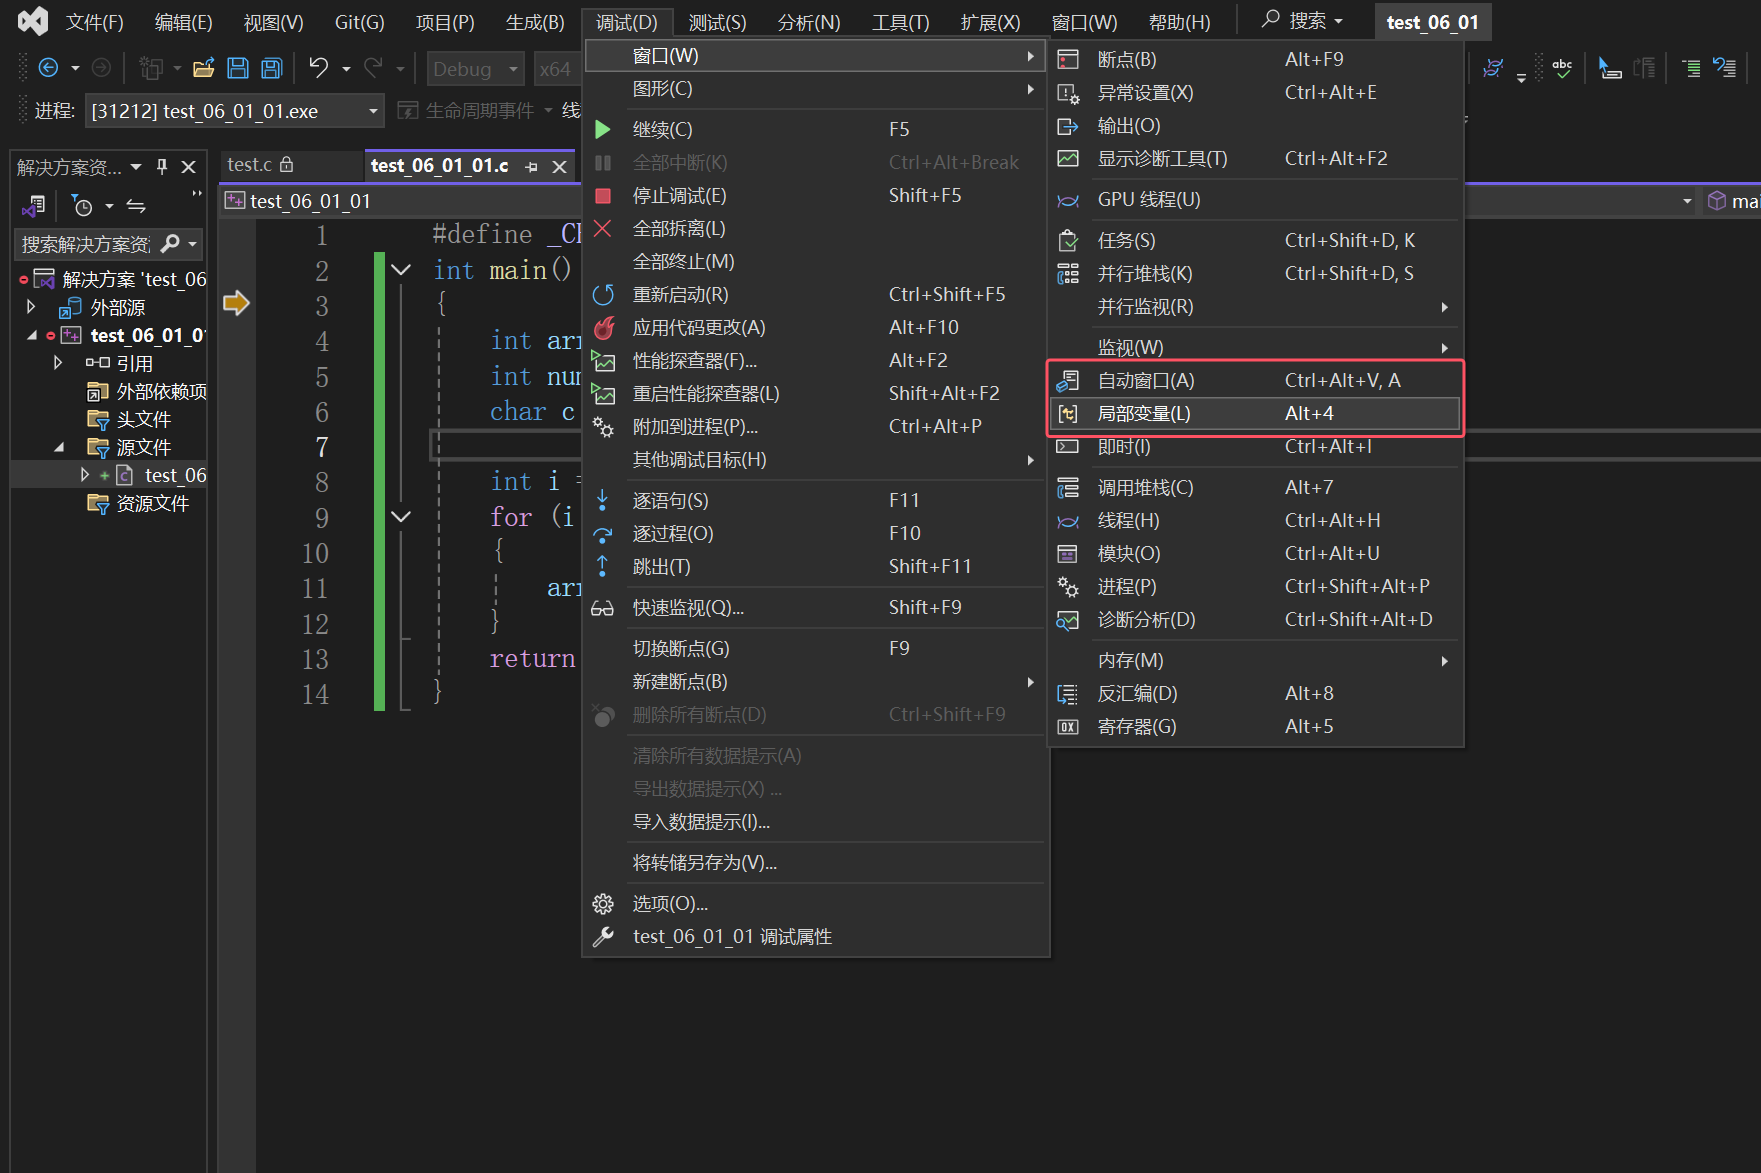The width and height of the screenshot is (1761, 1173).
Task: Click the Open File folder icon
Action: (203, 68)
